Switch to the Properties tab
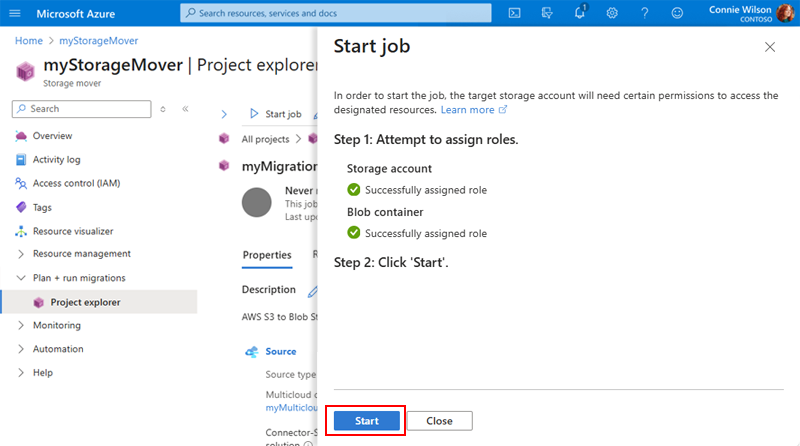This screenshot has height=446, width=800. [x=267, y=255]
